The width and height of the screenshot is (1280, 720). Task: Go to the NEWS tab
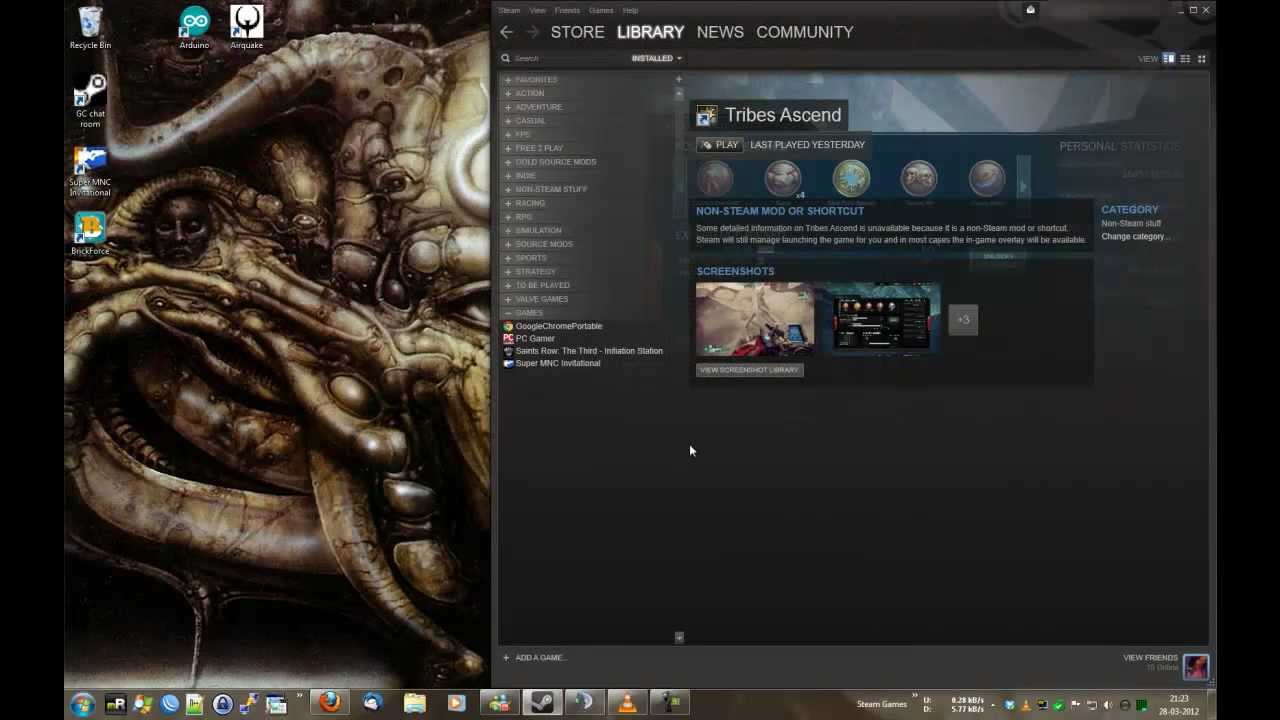coord(720,32)
